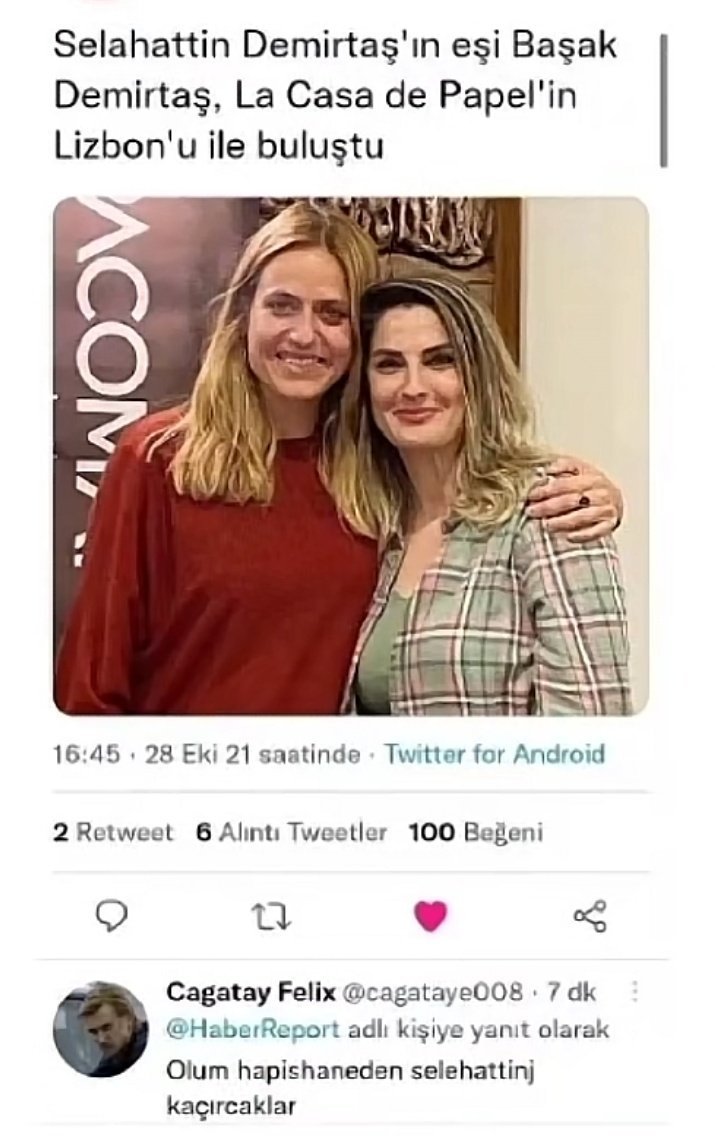Open the @cagataye008 handle
The width and height of the screenshot is (715, 1136).
click(x=432, y=991)
